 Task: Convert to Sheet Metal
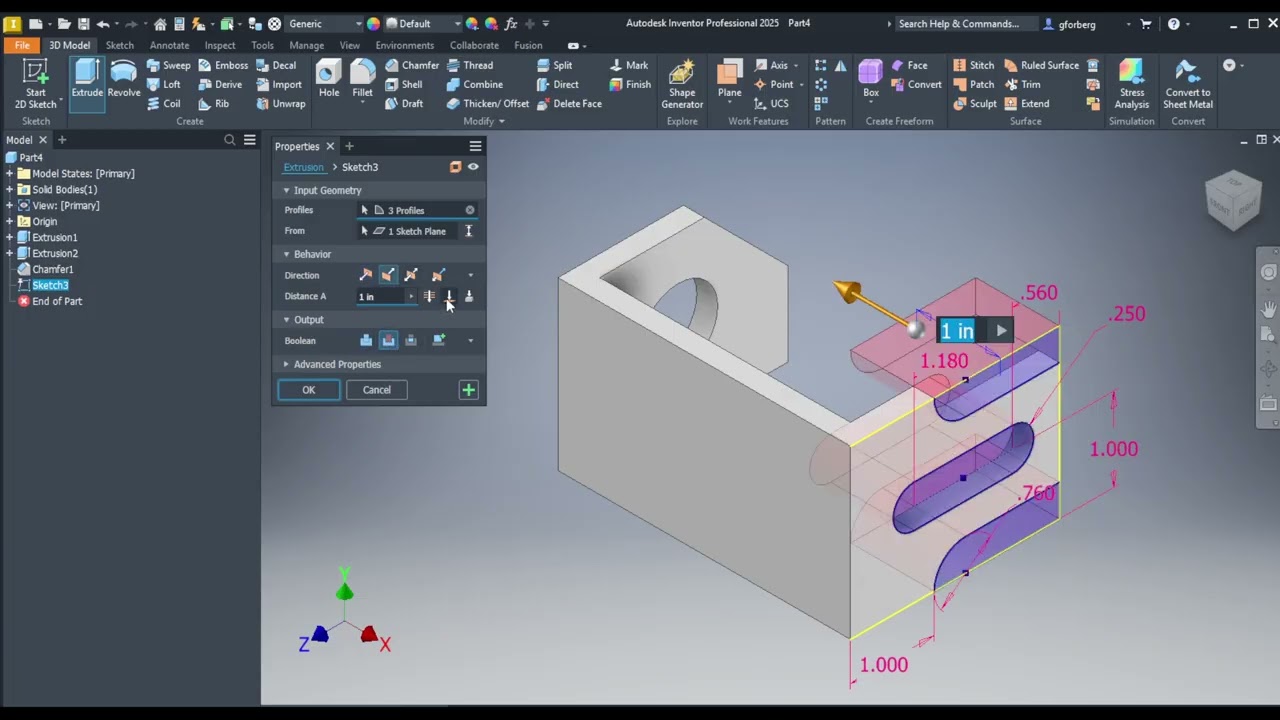click(x=1188, y=84)
